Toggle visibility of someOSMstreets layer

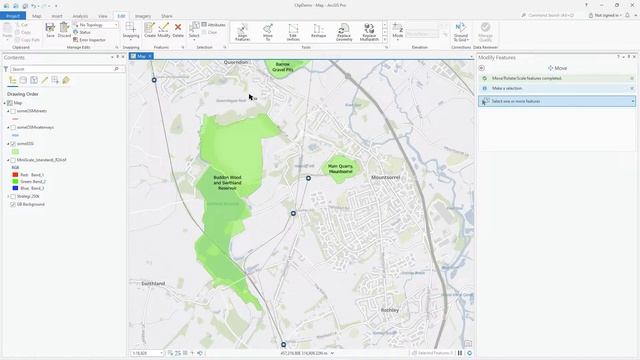tap(13, 111)
